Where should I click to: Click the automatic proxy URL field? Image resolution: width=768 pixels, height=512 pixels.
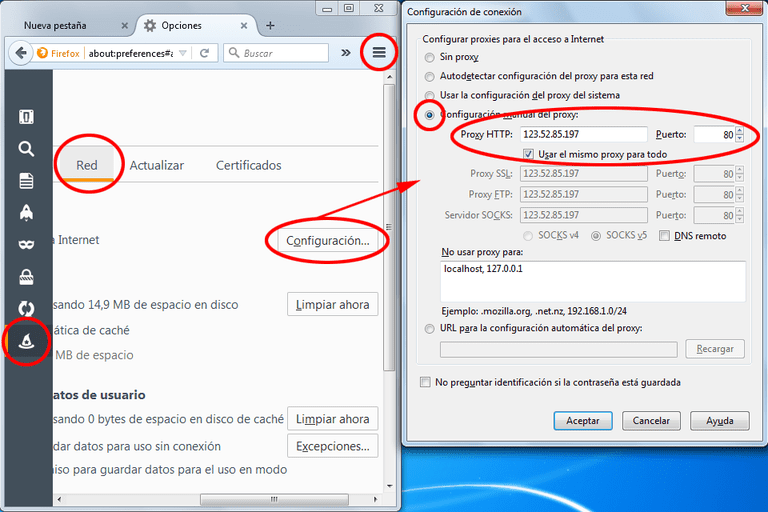point(558,349)
